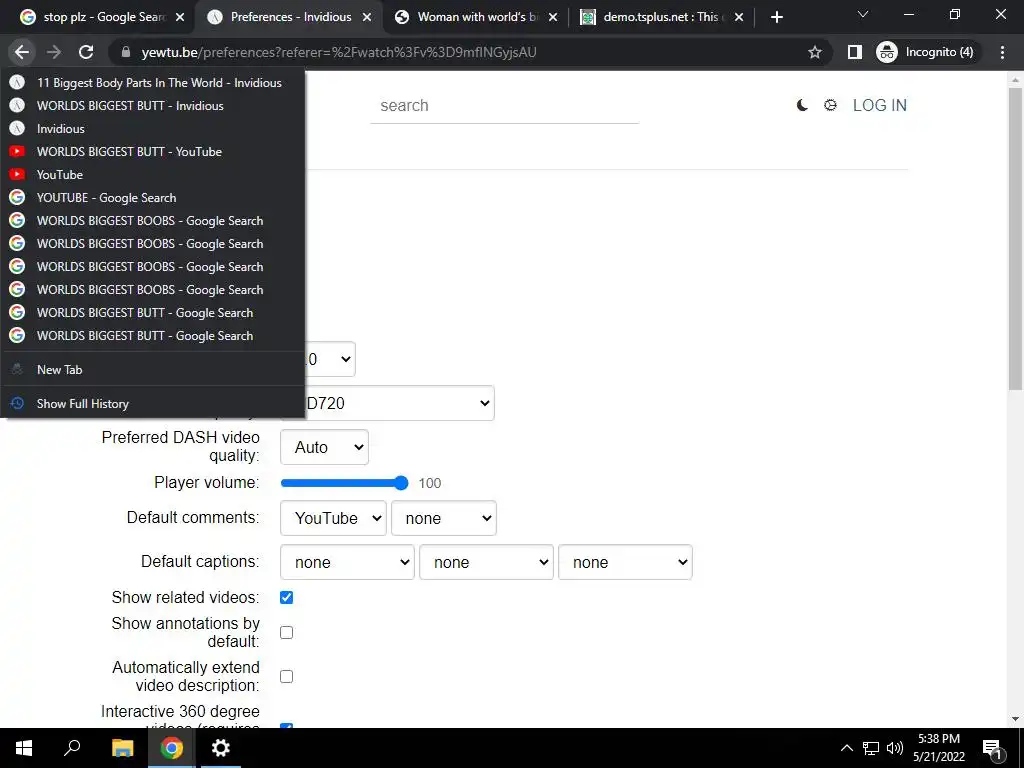Click the forward navigation arrow

click(x=54, y=52)
